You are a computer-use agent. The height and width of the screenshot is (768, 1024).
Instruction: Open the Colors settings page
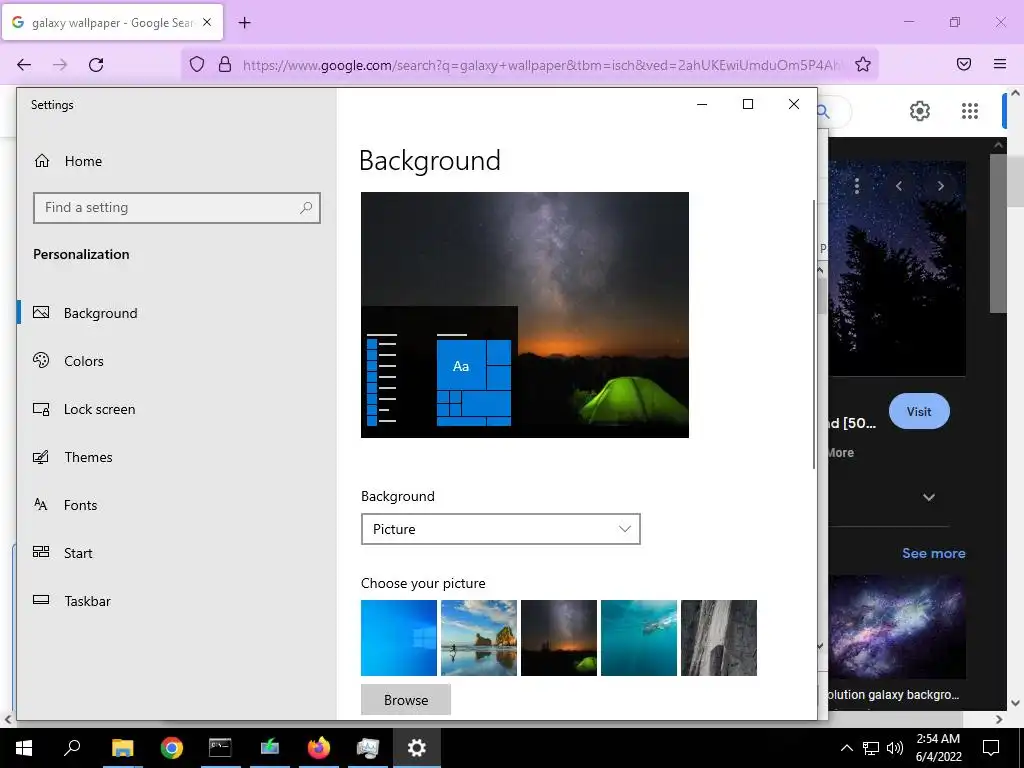(x=176, y=360)
